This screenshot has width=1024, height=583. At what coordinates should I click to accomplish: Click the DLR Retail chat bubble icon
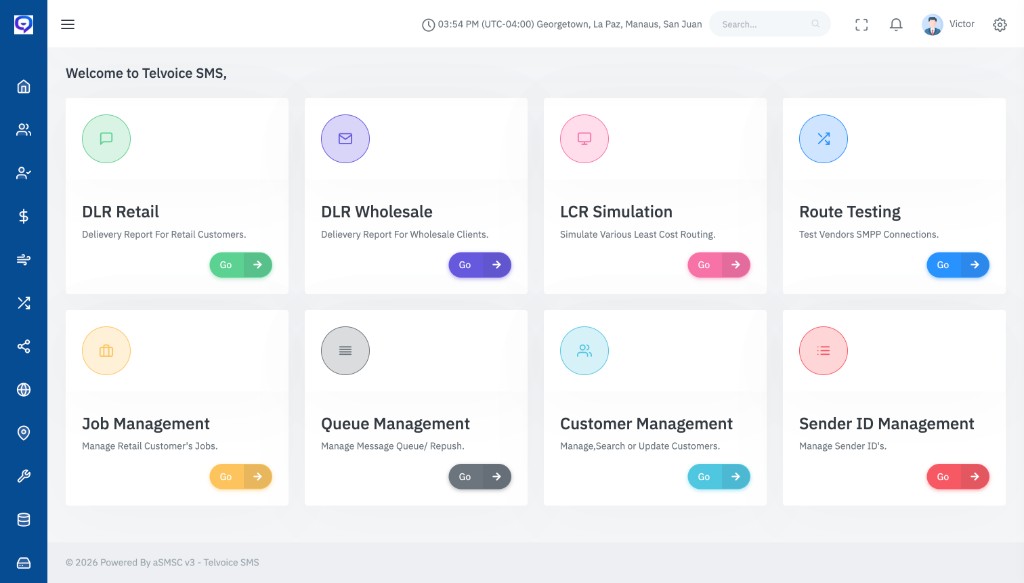tap(106, 138)
